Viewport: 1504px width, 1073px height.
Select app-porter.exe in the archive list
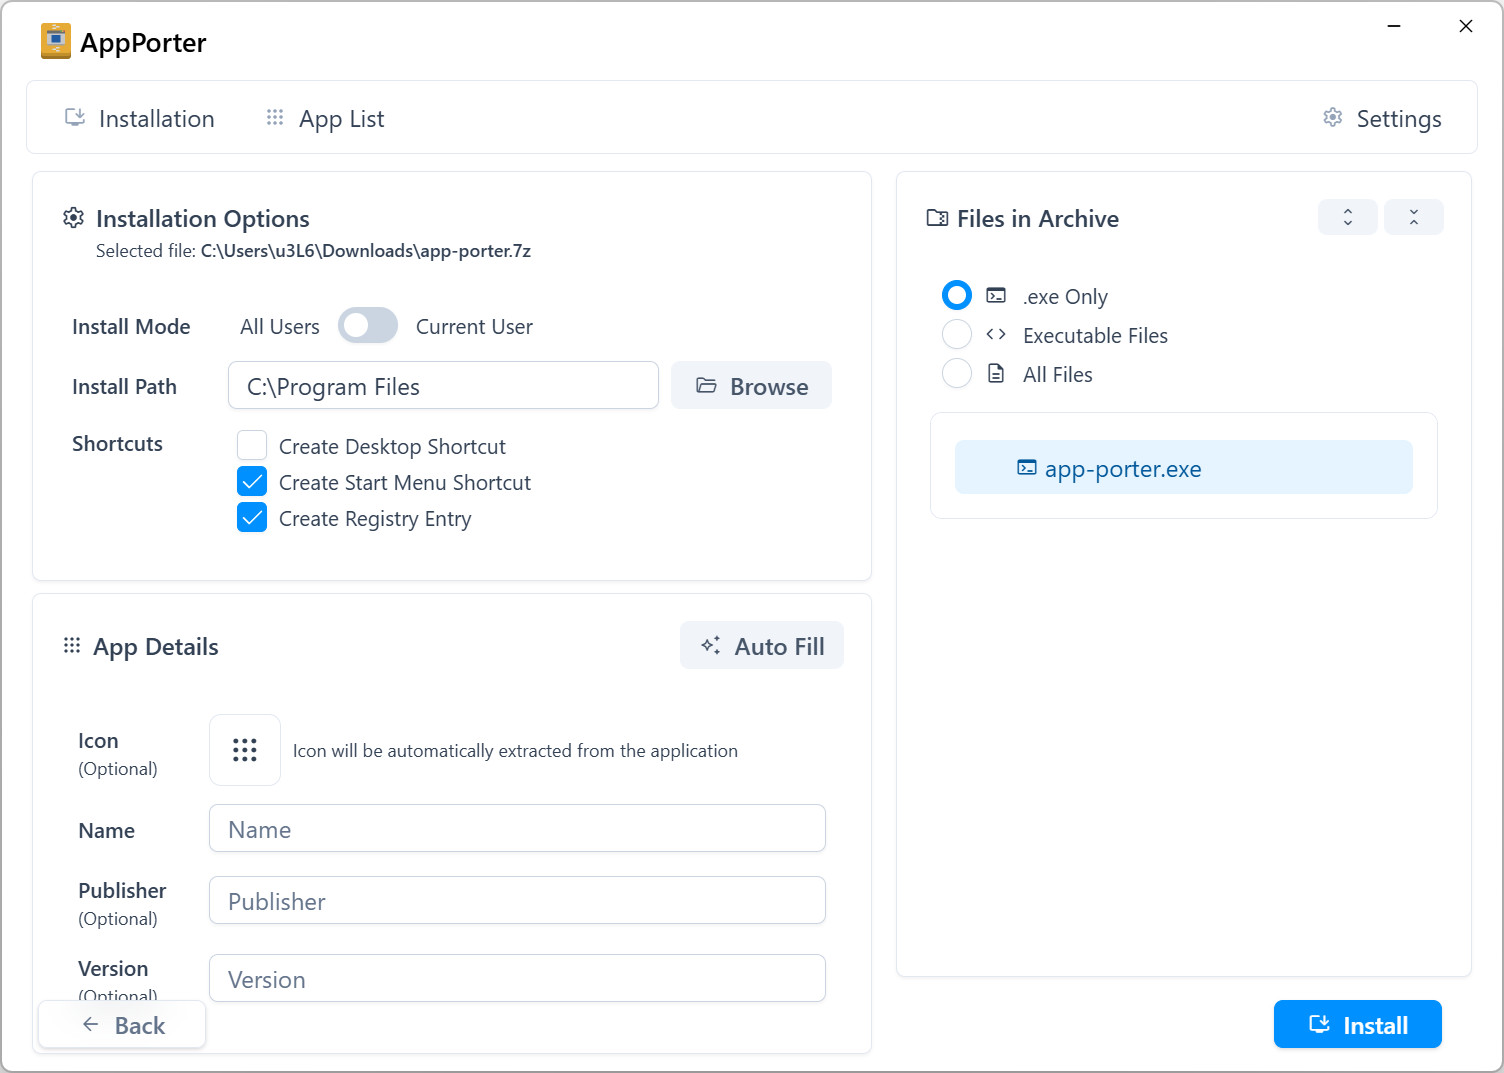point(1184,468)
